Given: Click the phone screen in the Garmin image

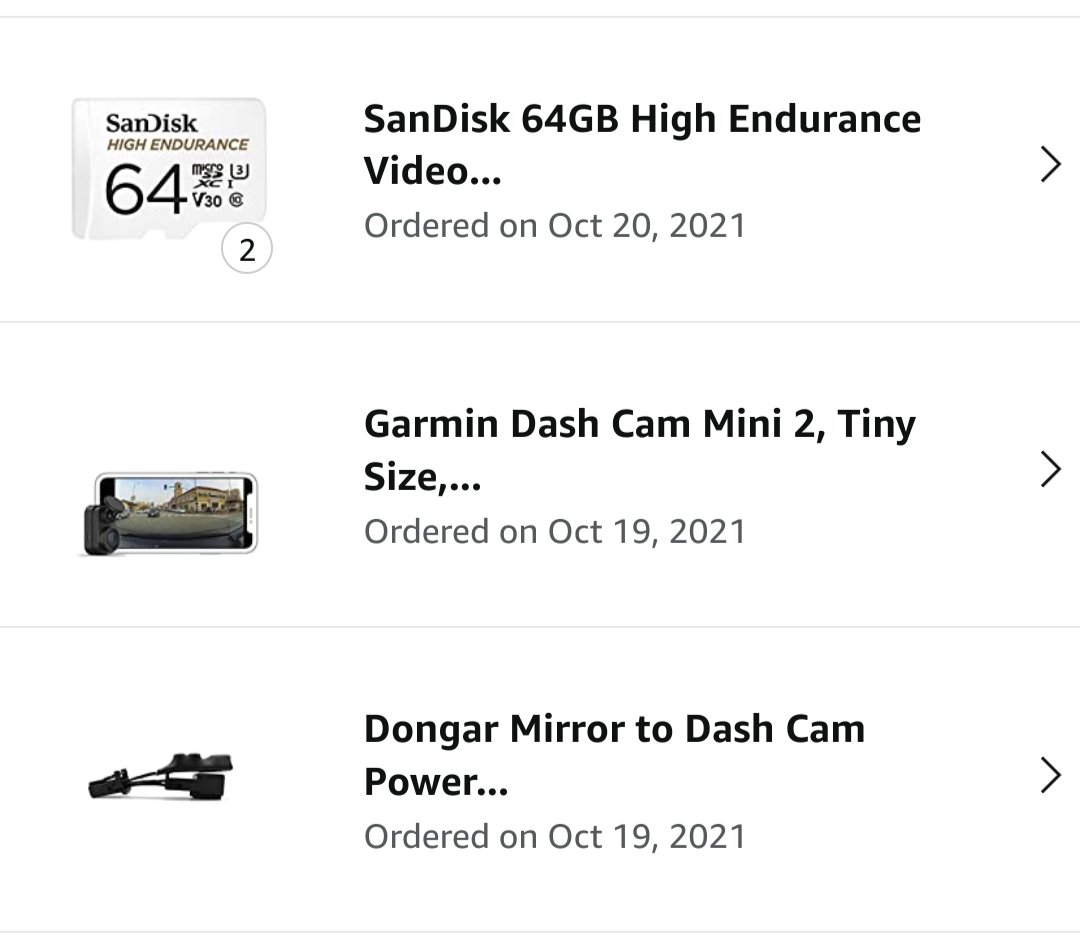Looking at the screenshot, I should pos(178,512).
